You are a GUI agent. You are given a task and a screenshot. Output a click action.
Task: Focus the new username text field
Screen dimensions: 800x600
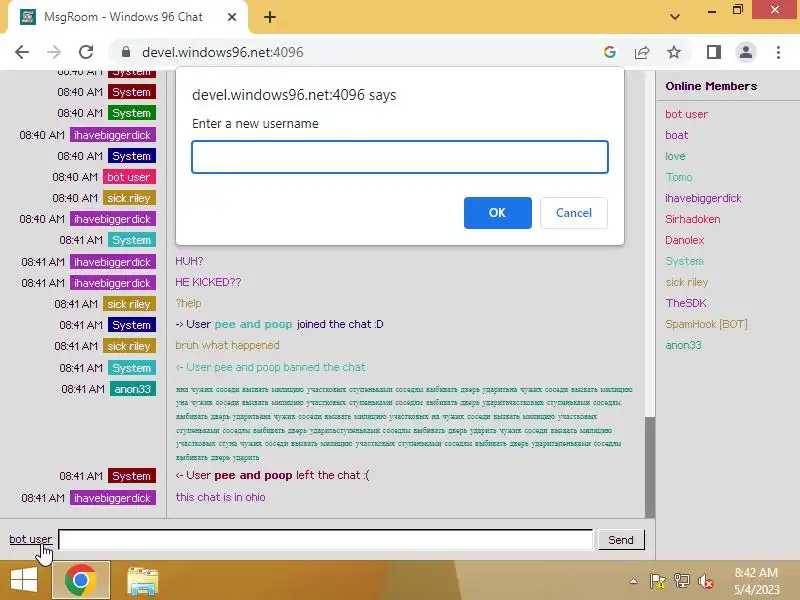pos(400,157)
